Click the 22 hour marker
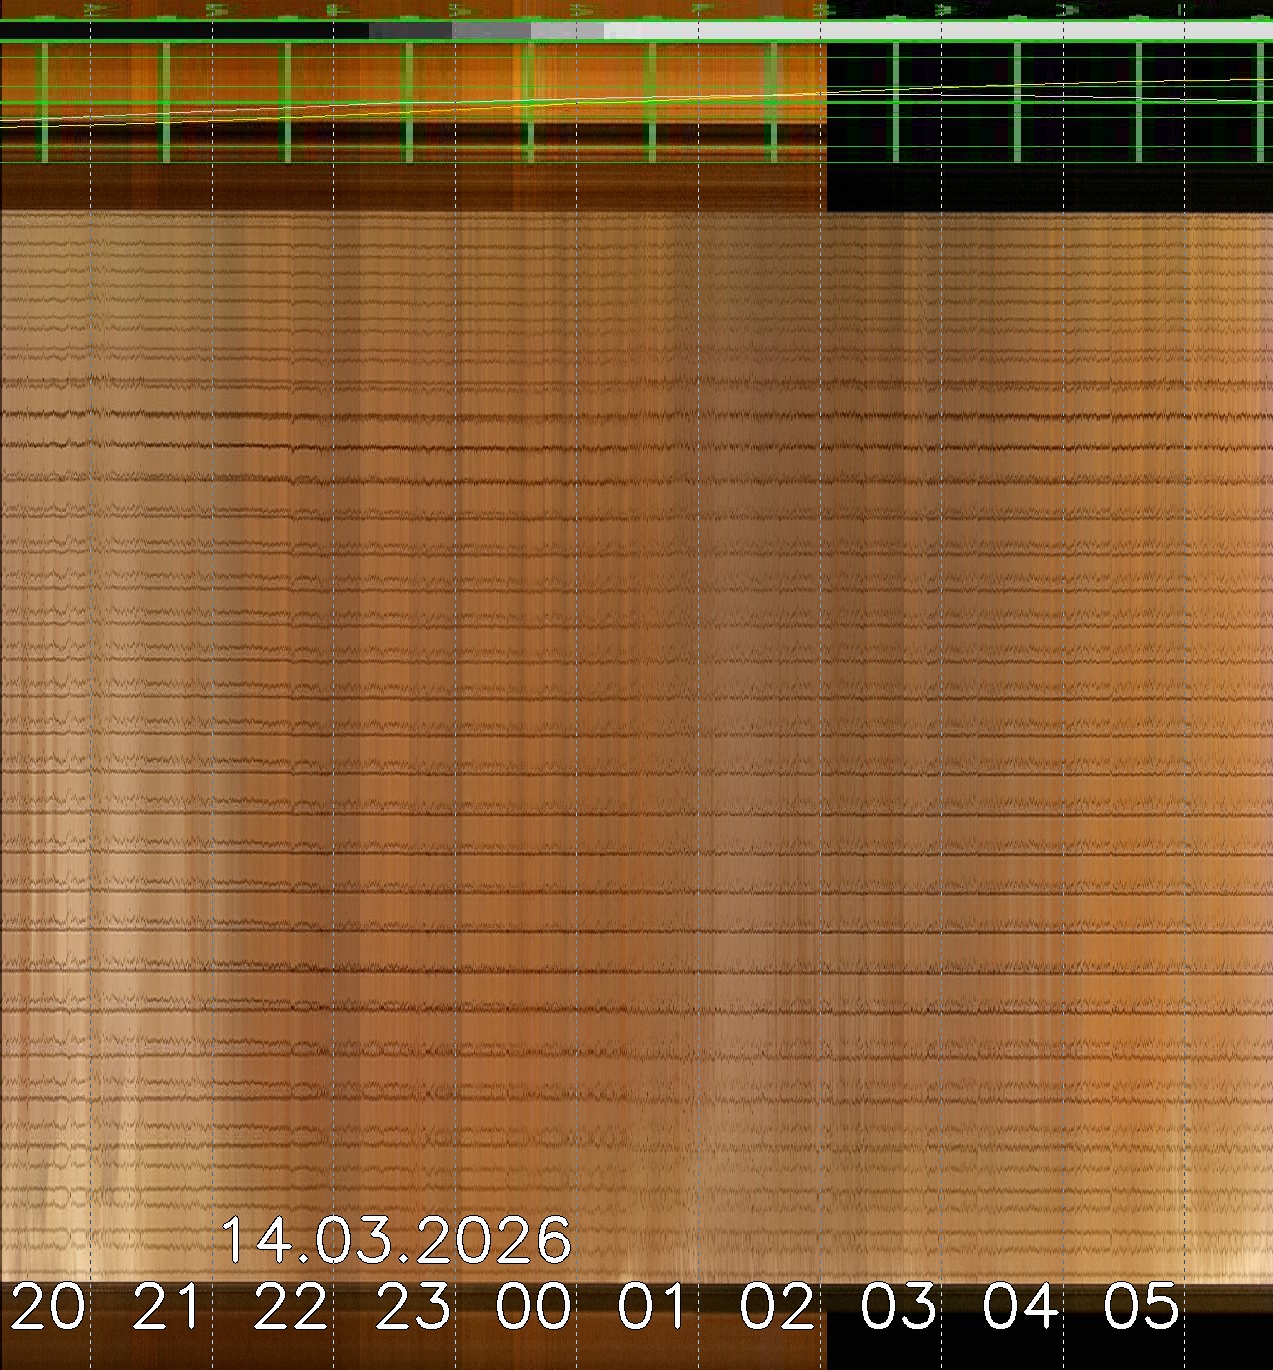The height and width of the screenshot is (1370, 1273). [x=290, y=1307]
